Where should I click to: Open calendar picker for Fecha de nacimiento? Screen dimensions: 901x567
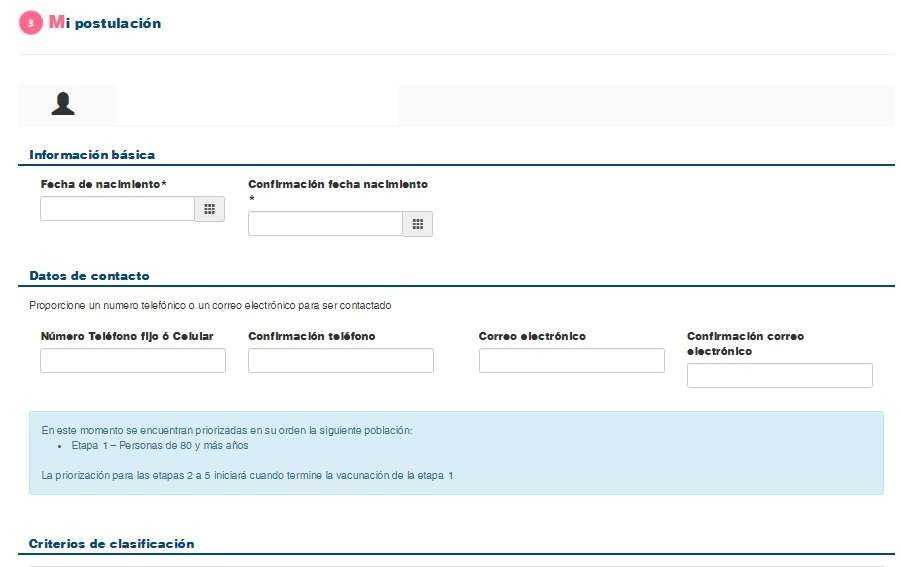tap(210, 209)
